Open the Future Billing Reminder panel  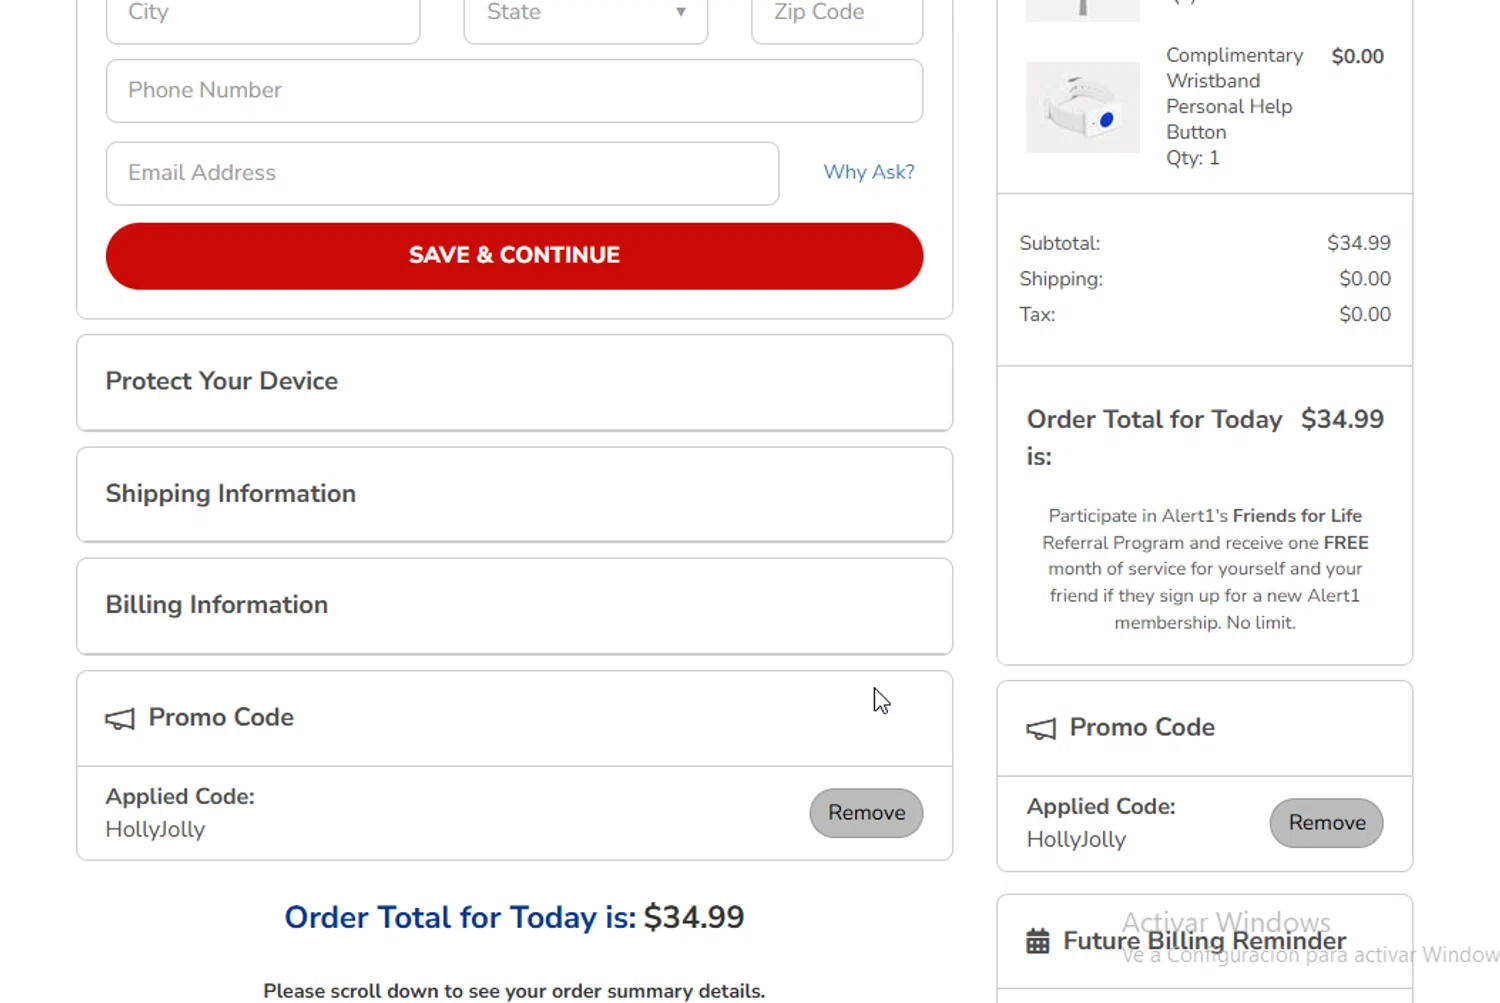[x=1204, y=941]
